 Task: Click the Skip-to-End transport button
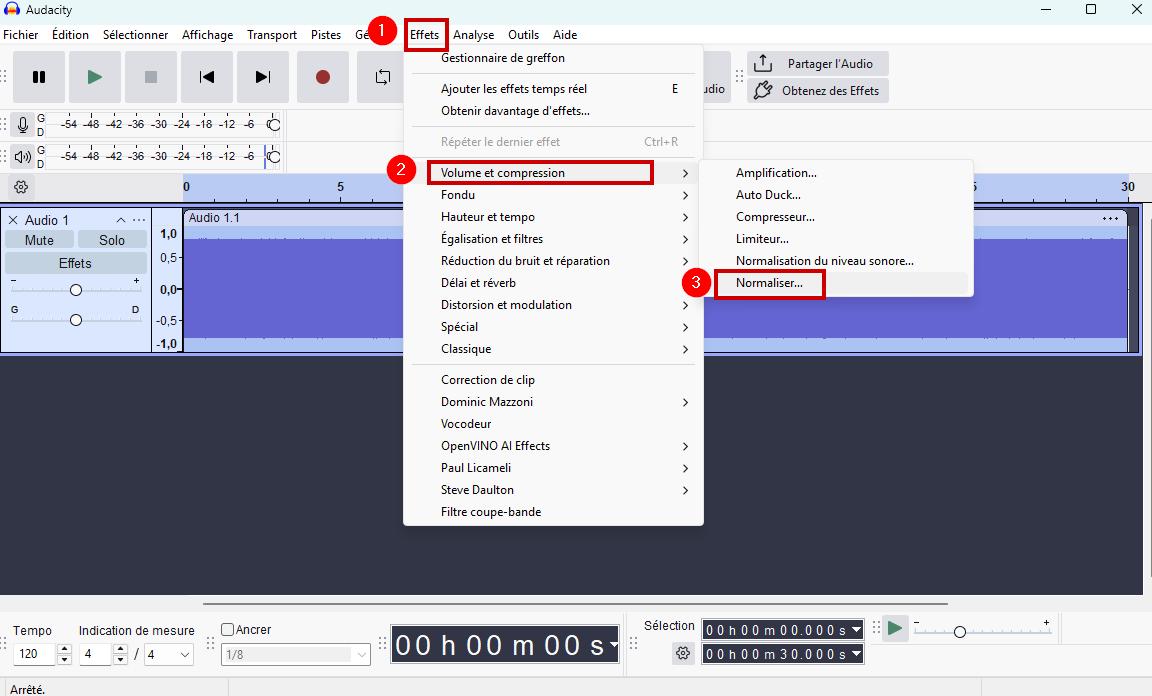coord(263,77)
